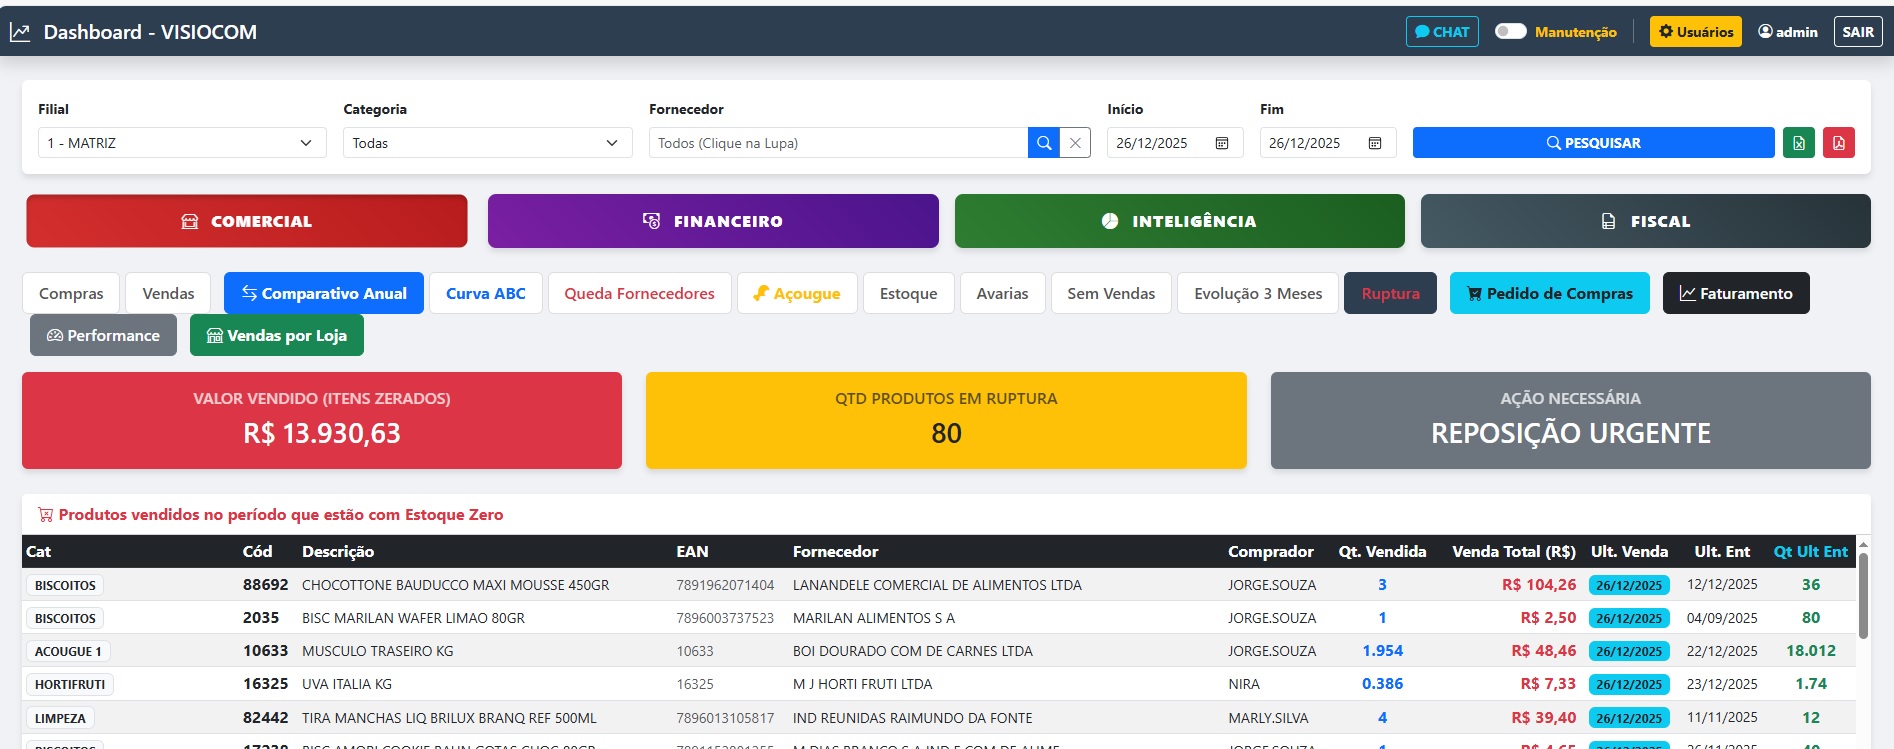Click the SAIR logout button
This screenshot has height=749, width=1894.
[1857, 32]
